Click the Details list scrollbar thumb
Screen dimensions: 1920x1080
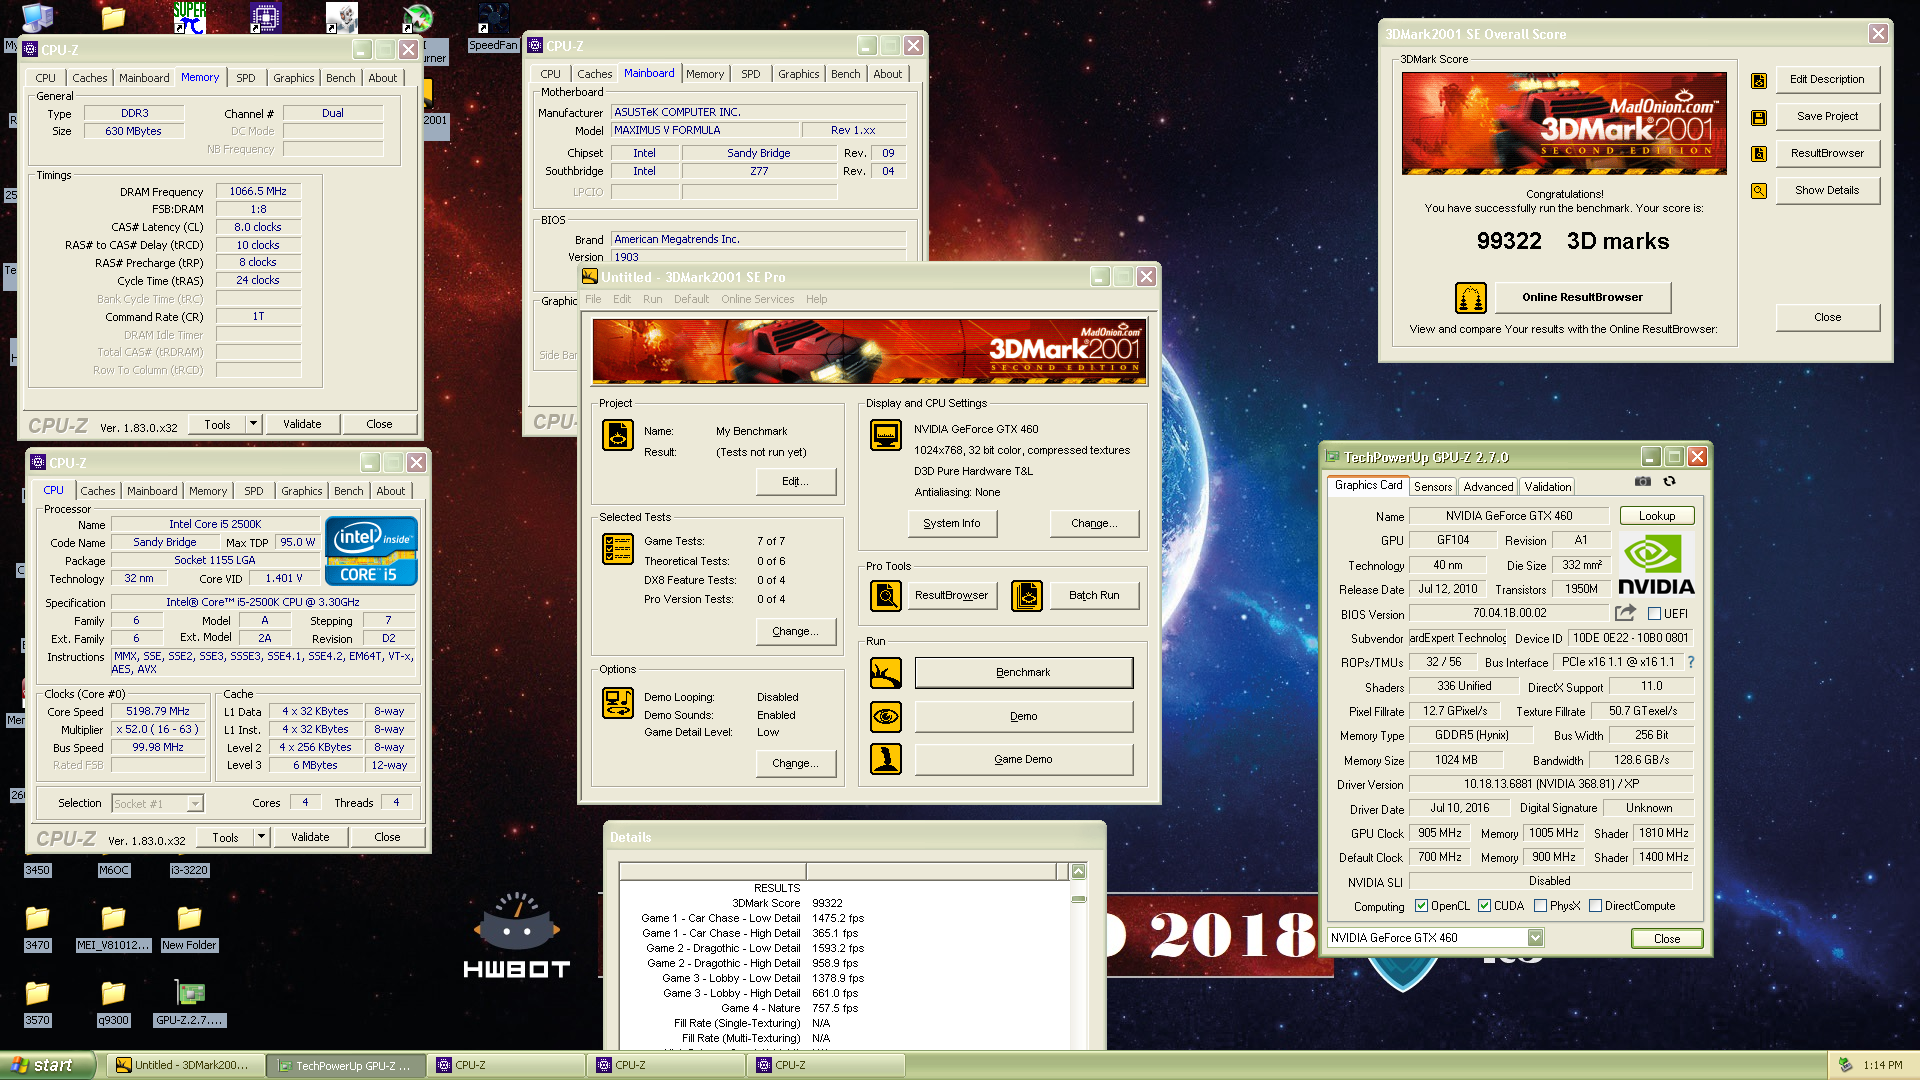[x=1078, y=899]
